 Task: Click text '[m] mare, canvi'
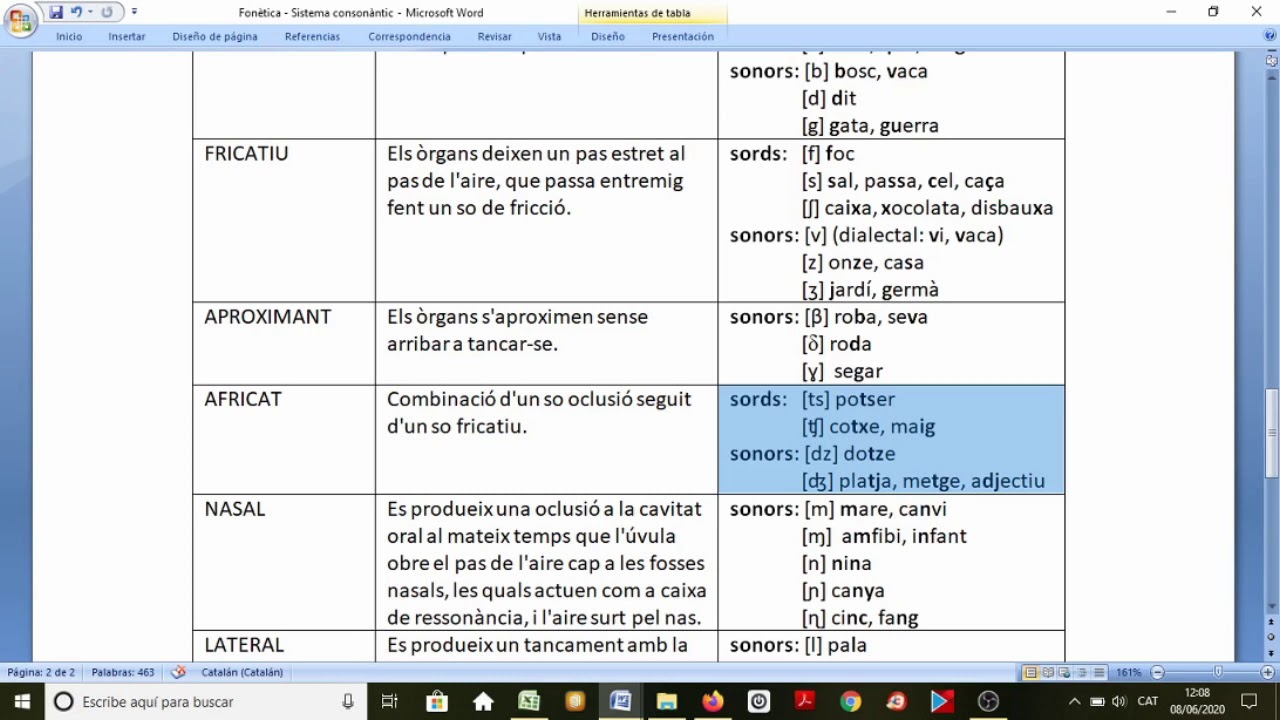875,509
